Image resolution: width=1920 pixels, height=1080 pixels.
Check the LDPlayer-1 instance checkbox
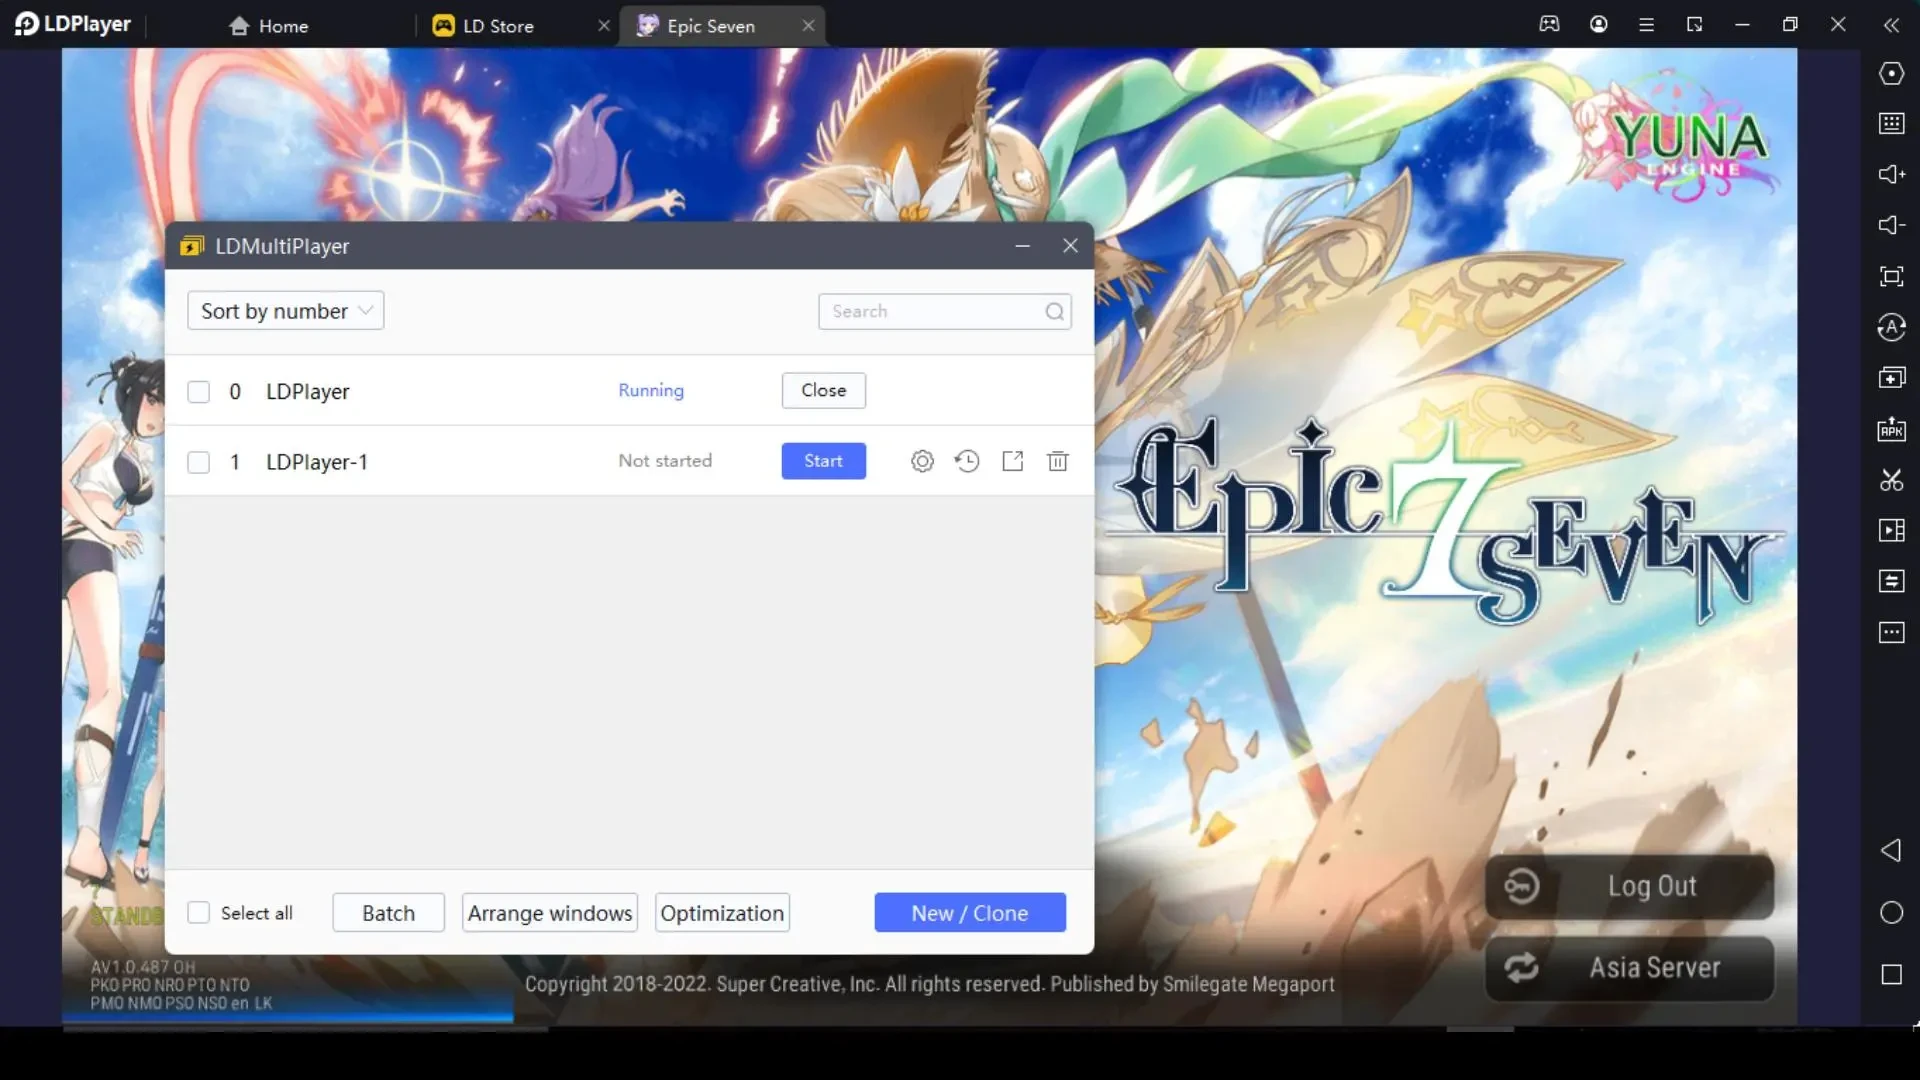point(200,460)
